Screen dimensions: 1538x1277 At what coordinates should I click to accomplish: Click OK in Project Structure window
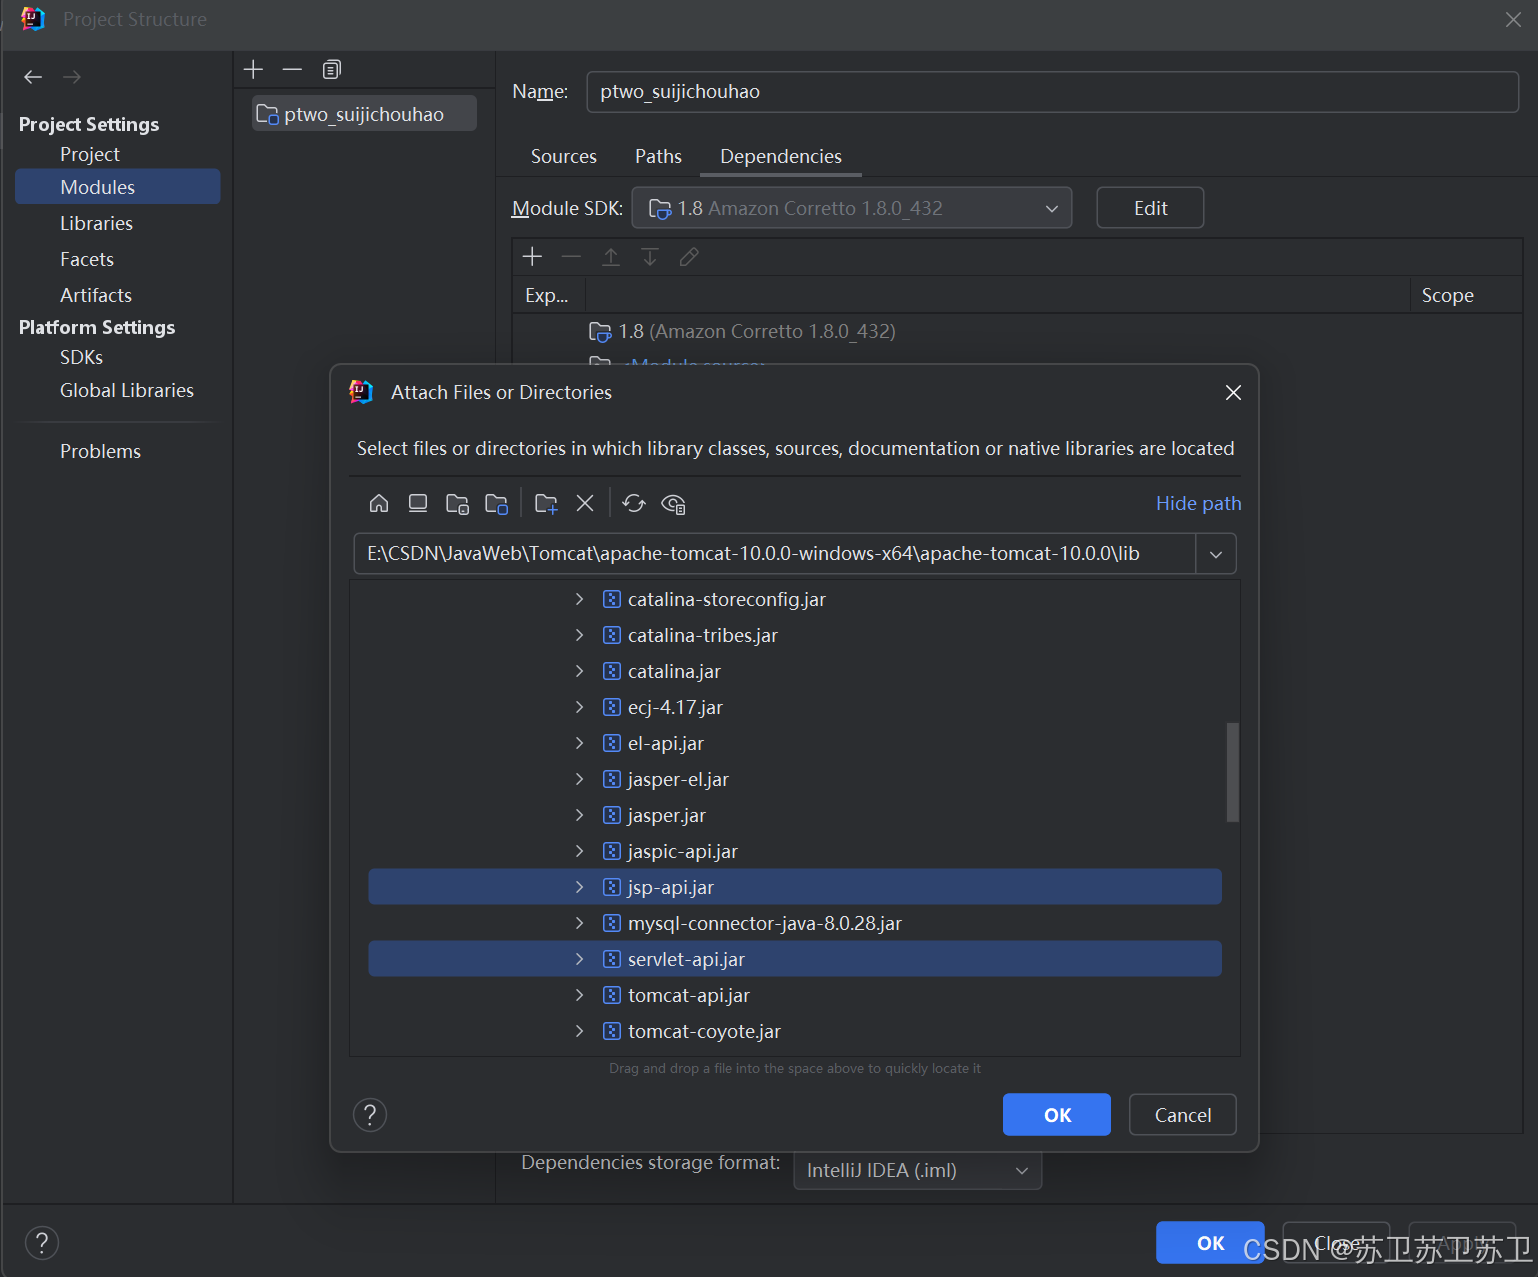(x=1210, y=1243)
